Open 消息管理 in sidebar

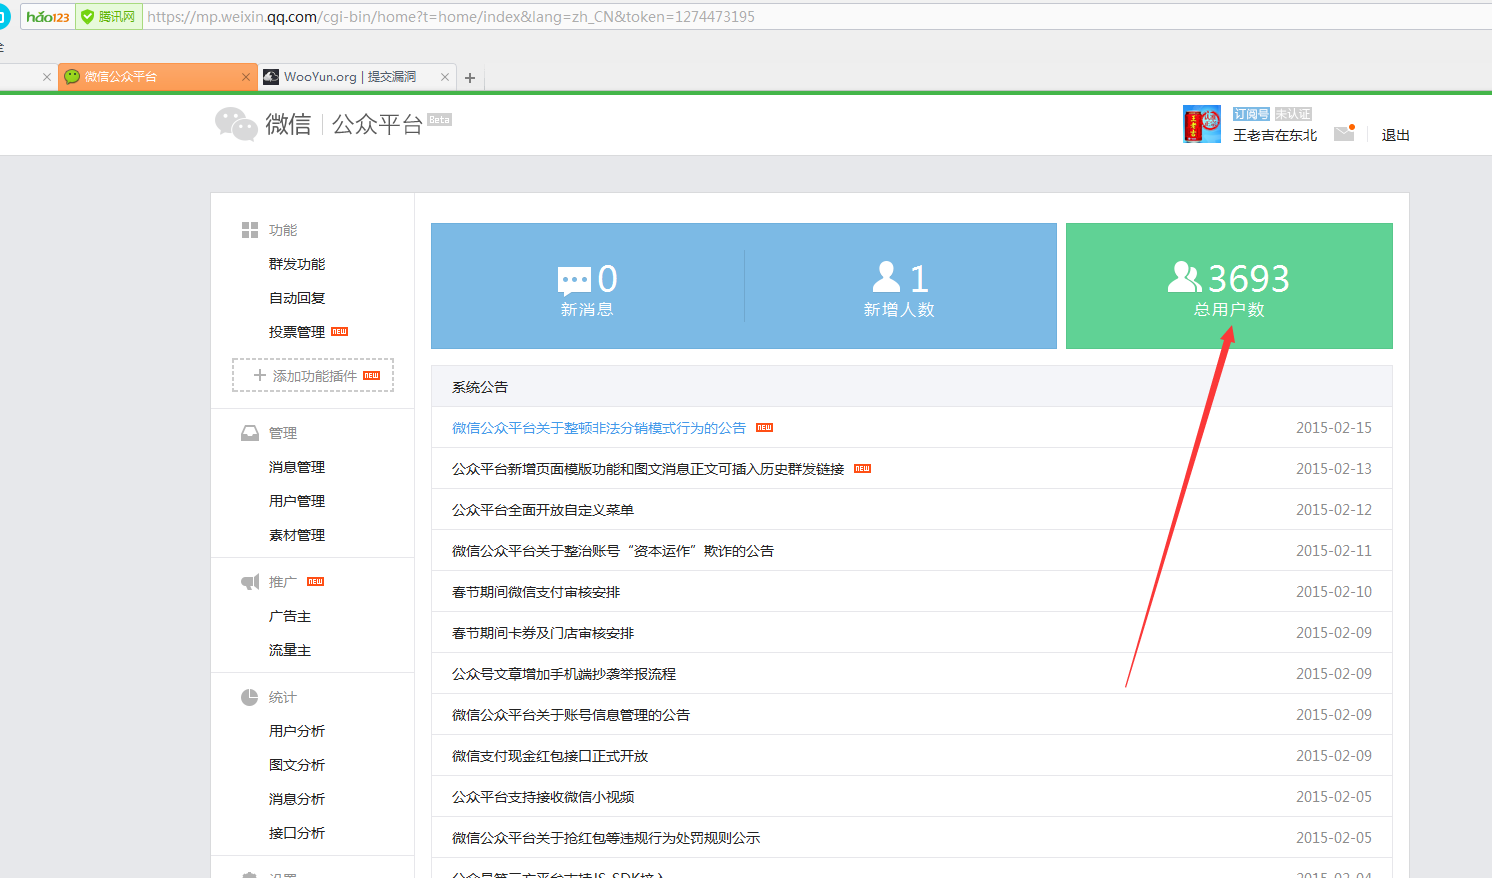[x=297, y=467]
